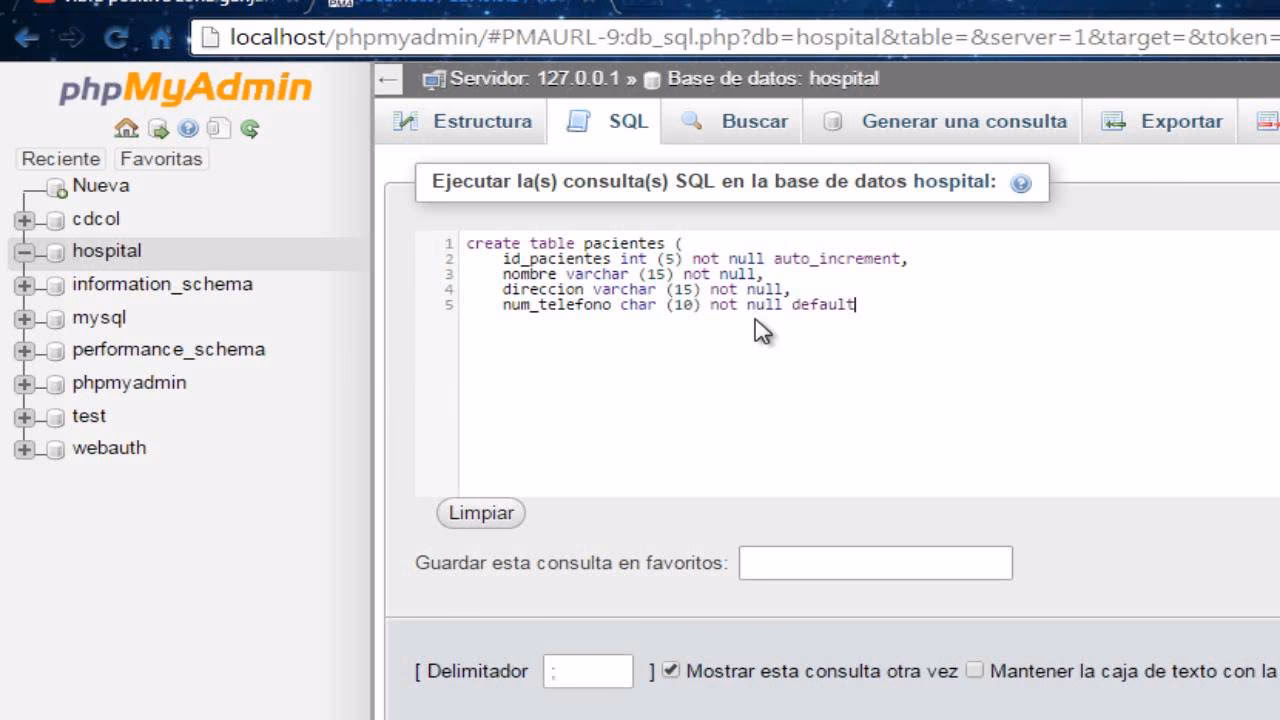Click the Buscar magnifier icon
Image resolution: width=1280 pixels, height=720 pixels.
(x=692, y=121)
